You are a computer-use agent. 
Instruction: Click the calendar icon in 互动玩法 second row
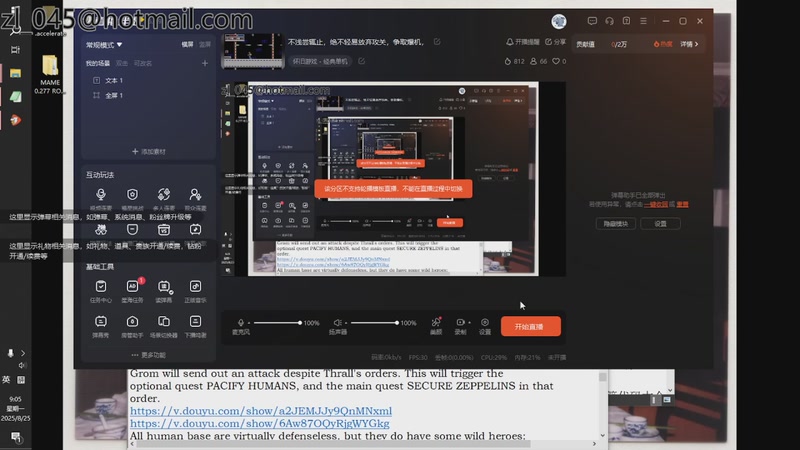click(x=164, y=230)
